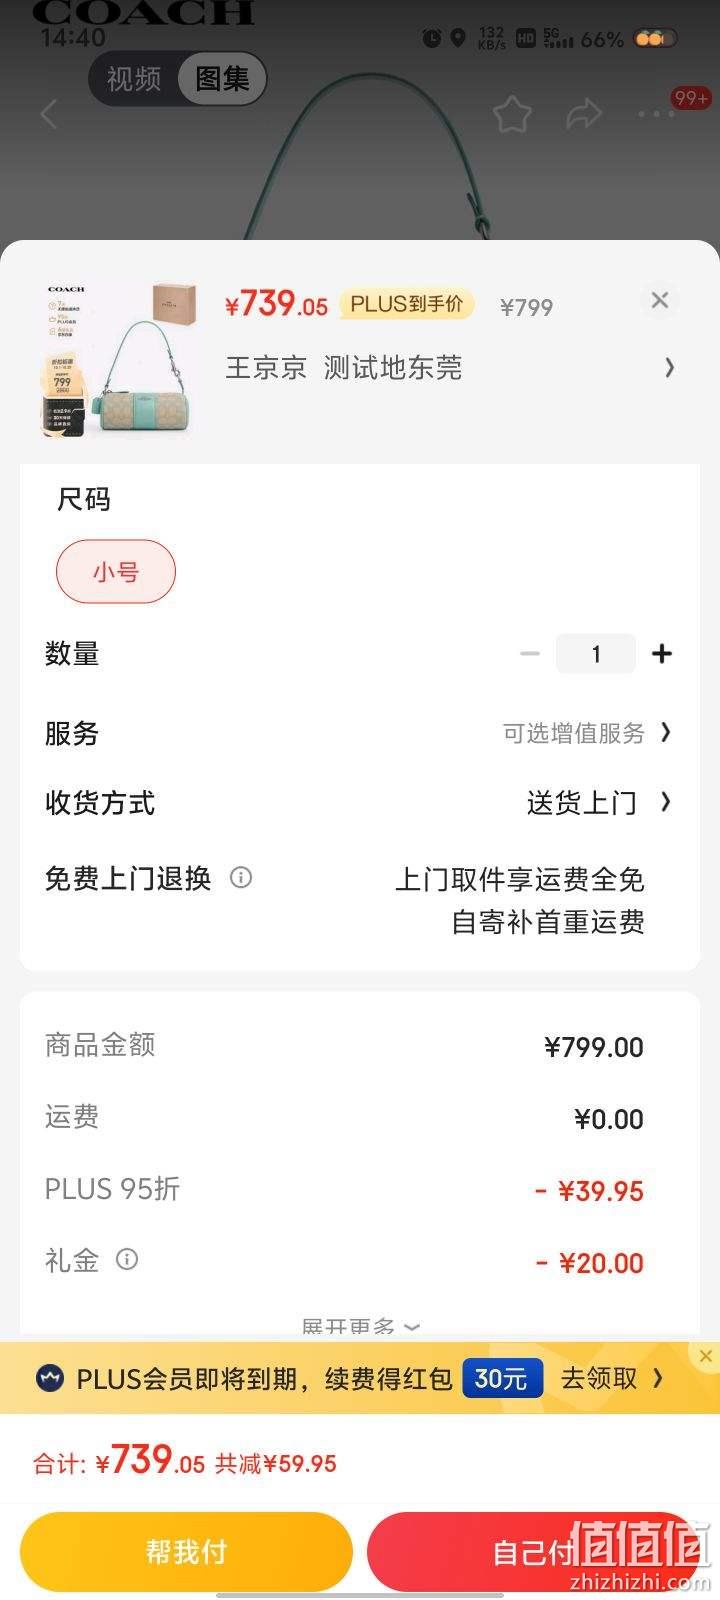Open free door-to-door return info icon
Image resolution: width=720 pixels, height=1600 pixels.
pos(241,878)
